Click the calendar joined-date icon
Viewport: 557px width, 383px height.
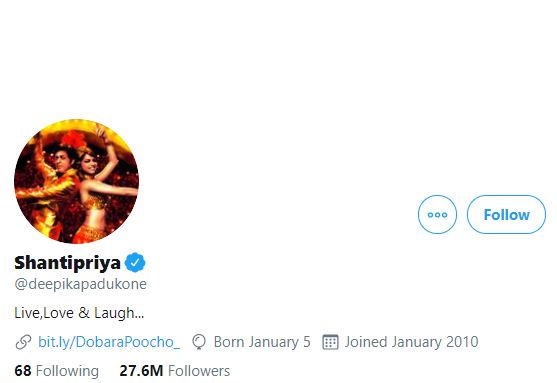pyautogui.click(x=330, y=342)
